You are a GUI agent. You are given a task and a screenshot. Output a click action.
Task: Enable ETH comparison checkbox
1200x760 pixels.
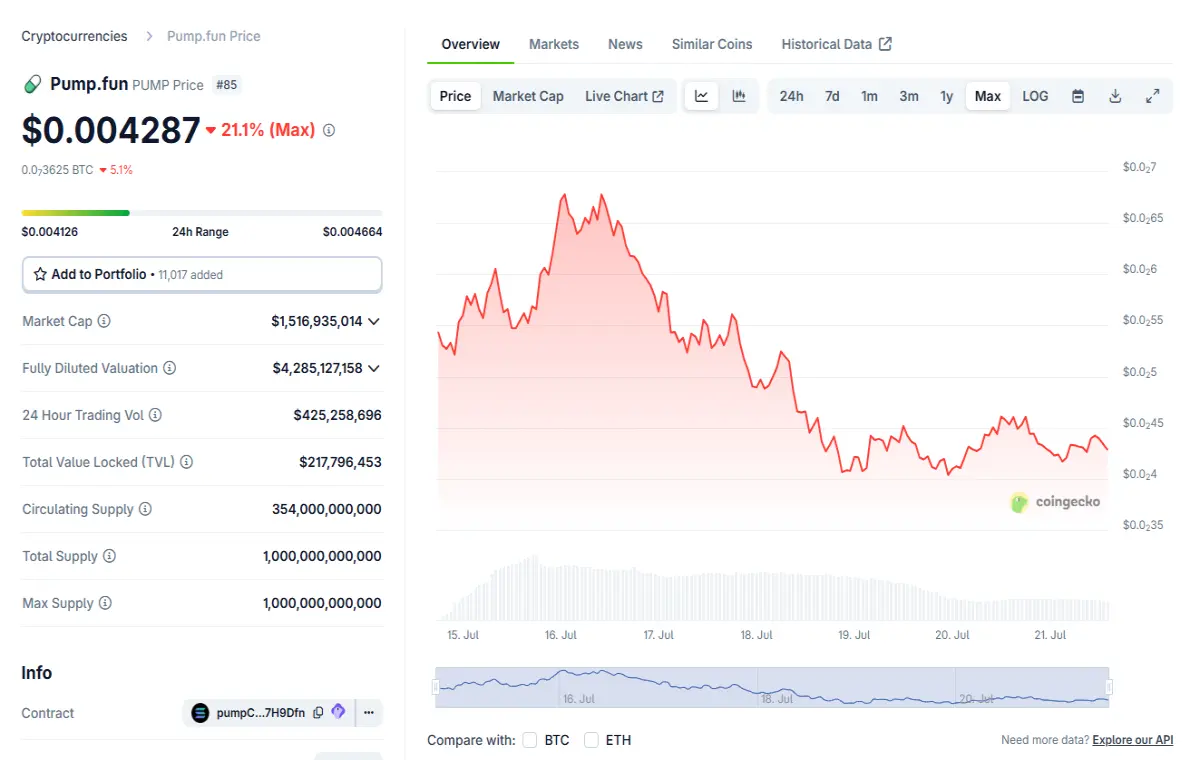pos(591,740)
